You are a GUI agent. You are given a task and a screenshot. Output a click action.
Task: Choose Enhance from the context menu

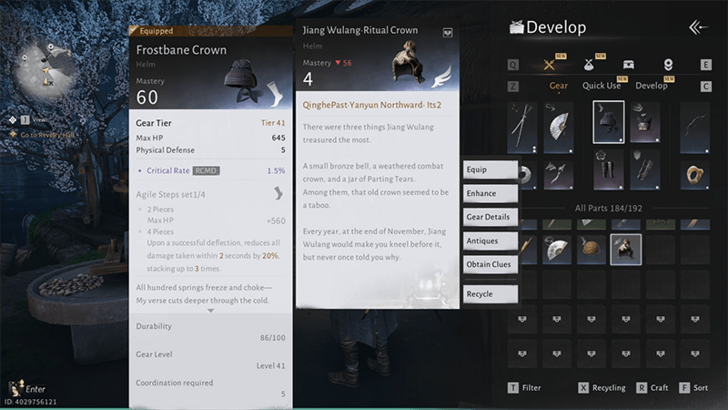(490, 193)
